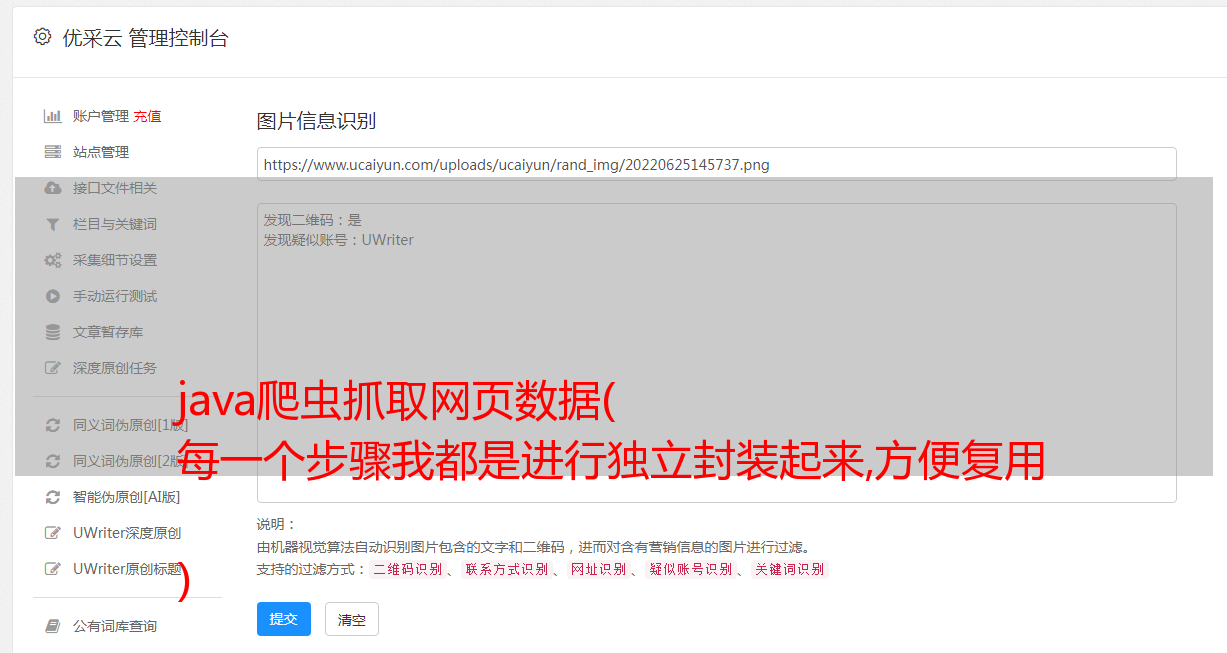Open 栏目与关键词 menu item
The width and height of the screenshot is (1227, 653).
coord(115,224)
